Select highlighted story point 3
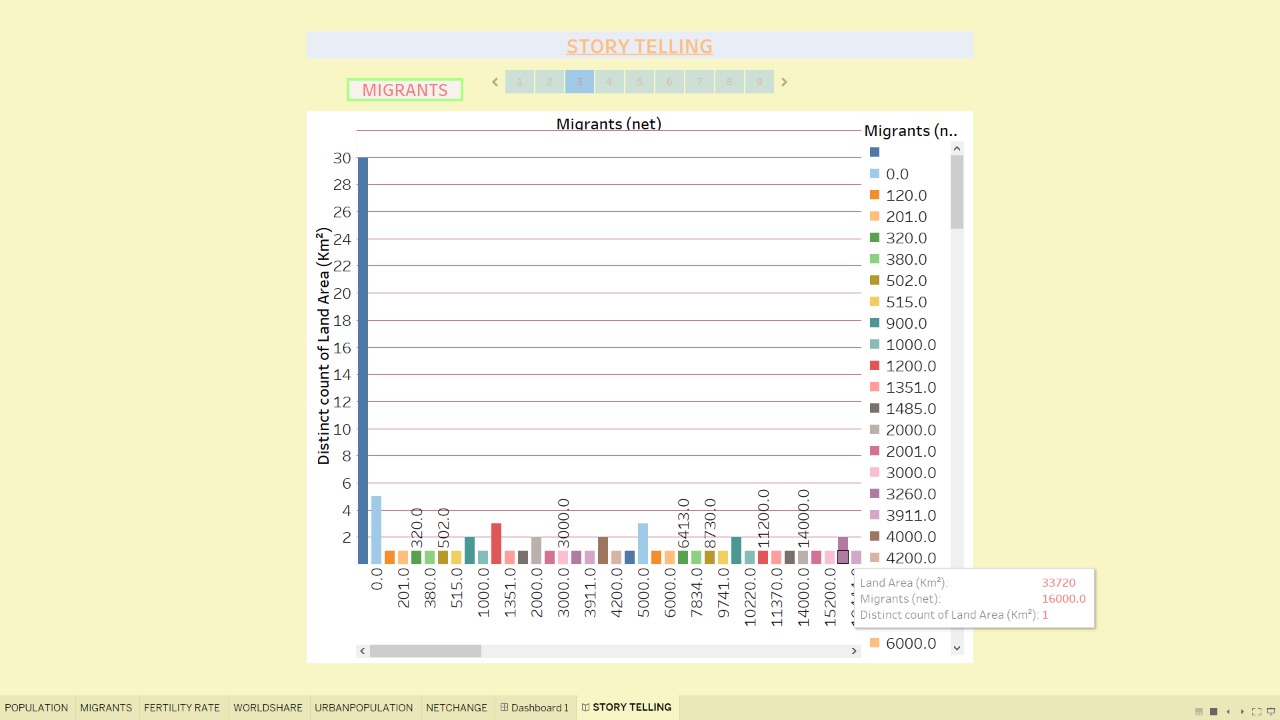 [579, 82]
